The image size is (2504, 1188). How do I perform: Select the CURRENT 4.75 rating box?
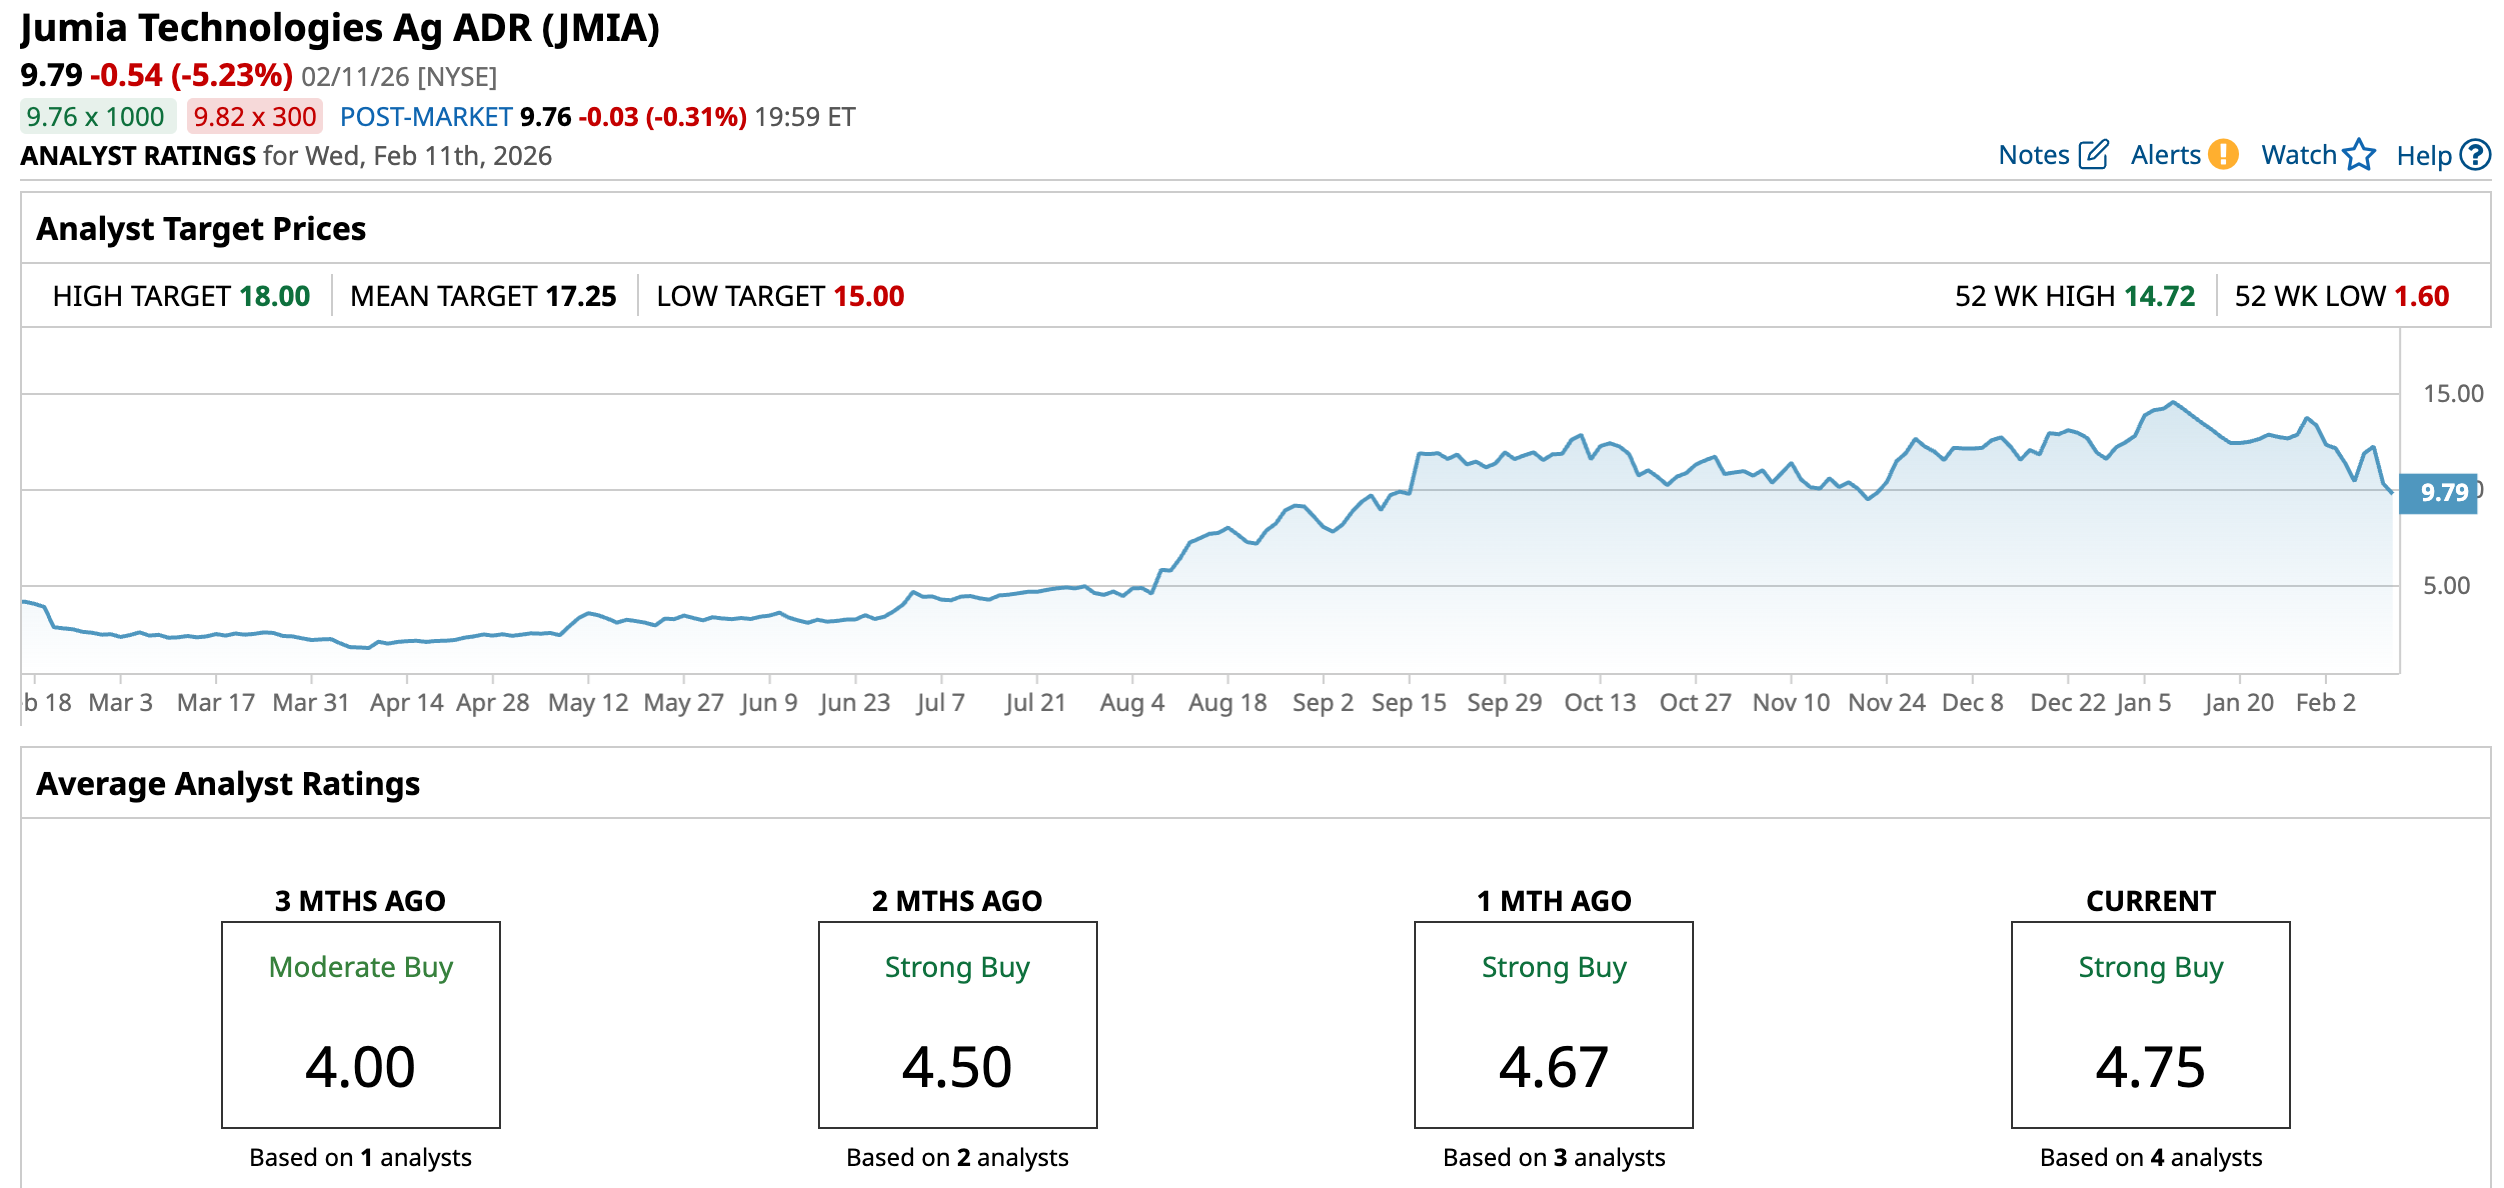2150,1024
